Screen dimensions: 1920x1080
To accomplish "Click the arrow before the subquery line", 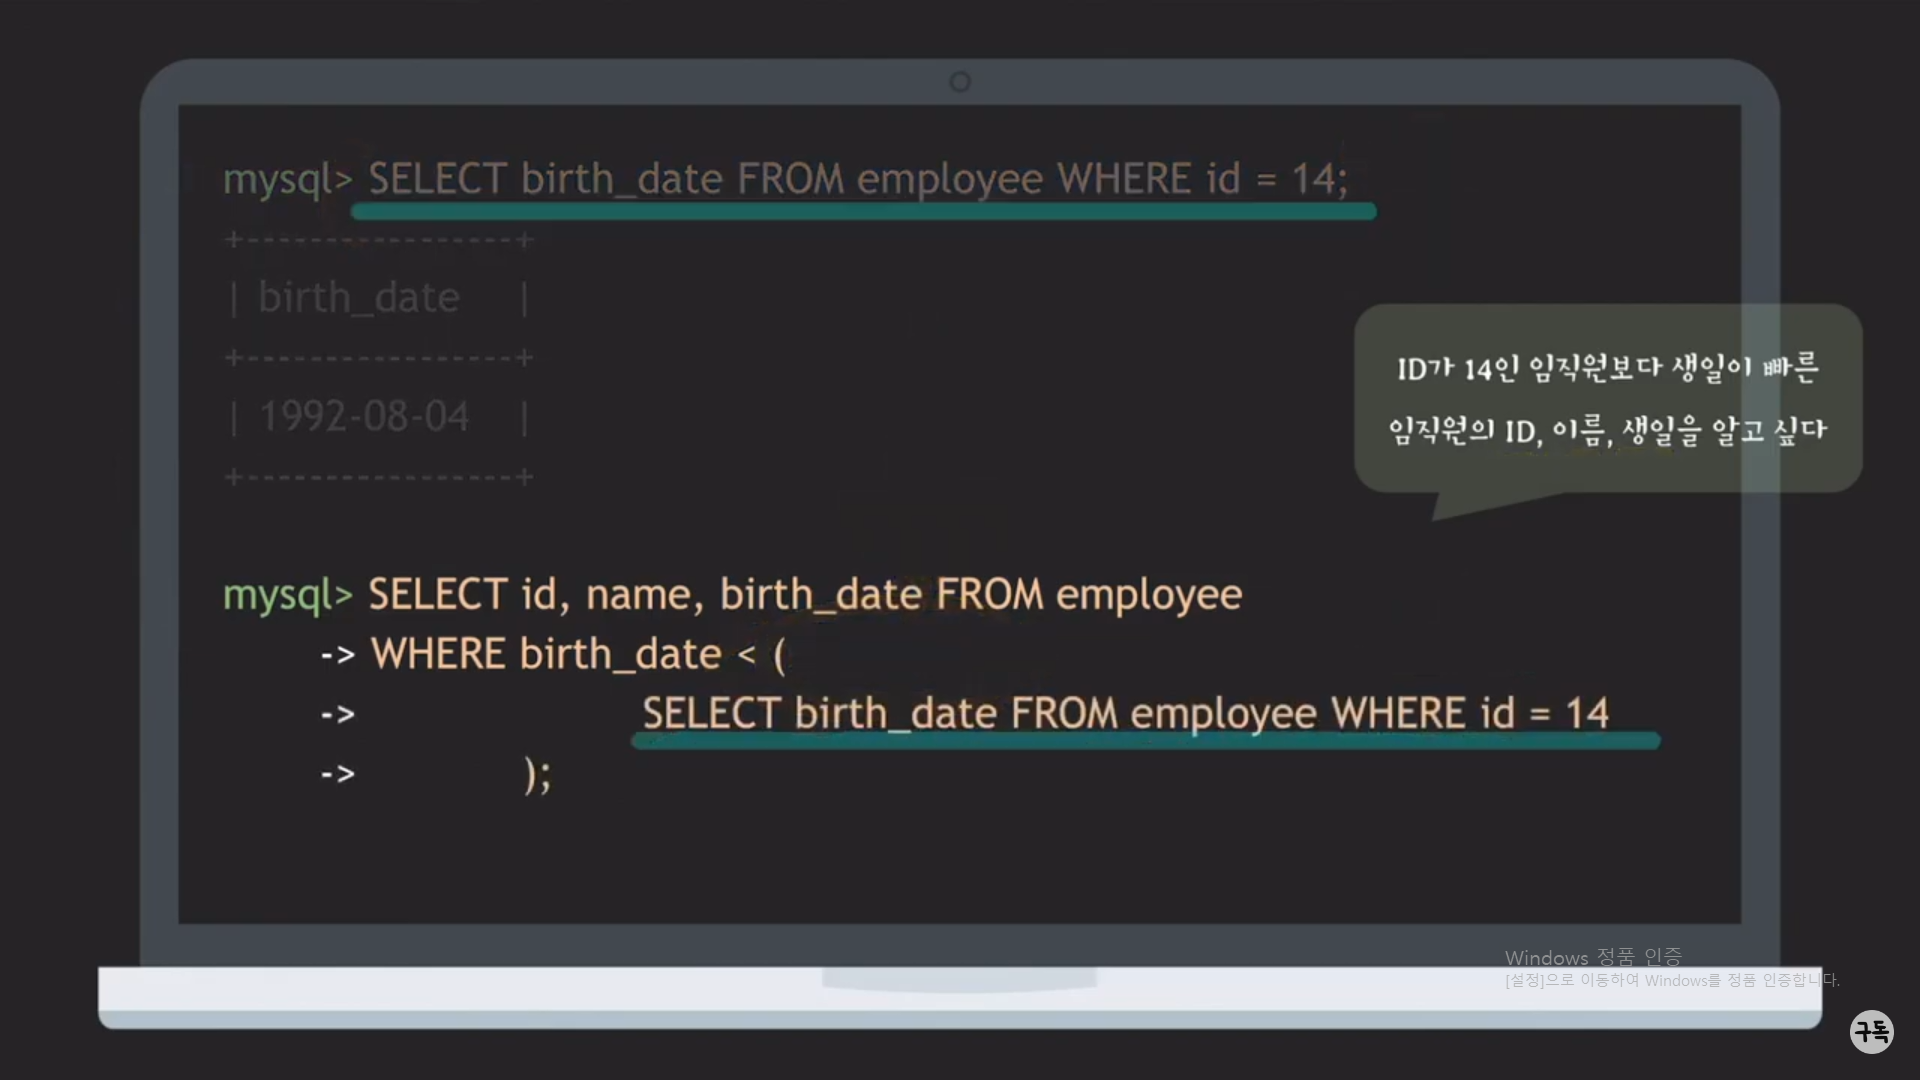I will point(338,714).
